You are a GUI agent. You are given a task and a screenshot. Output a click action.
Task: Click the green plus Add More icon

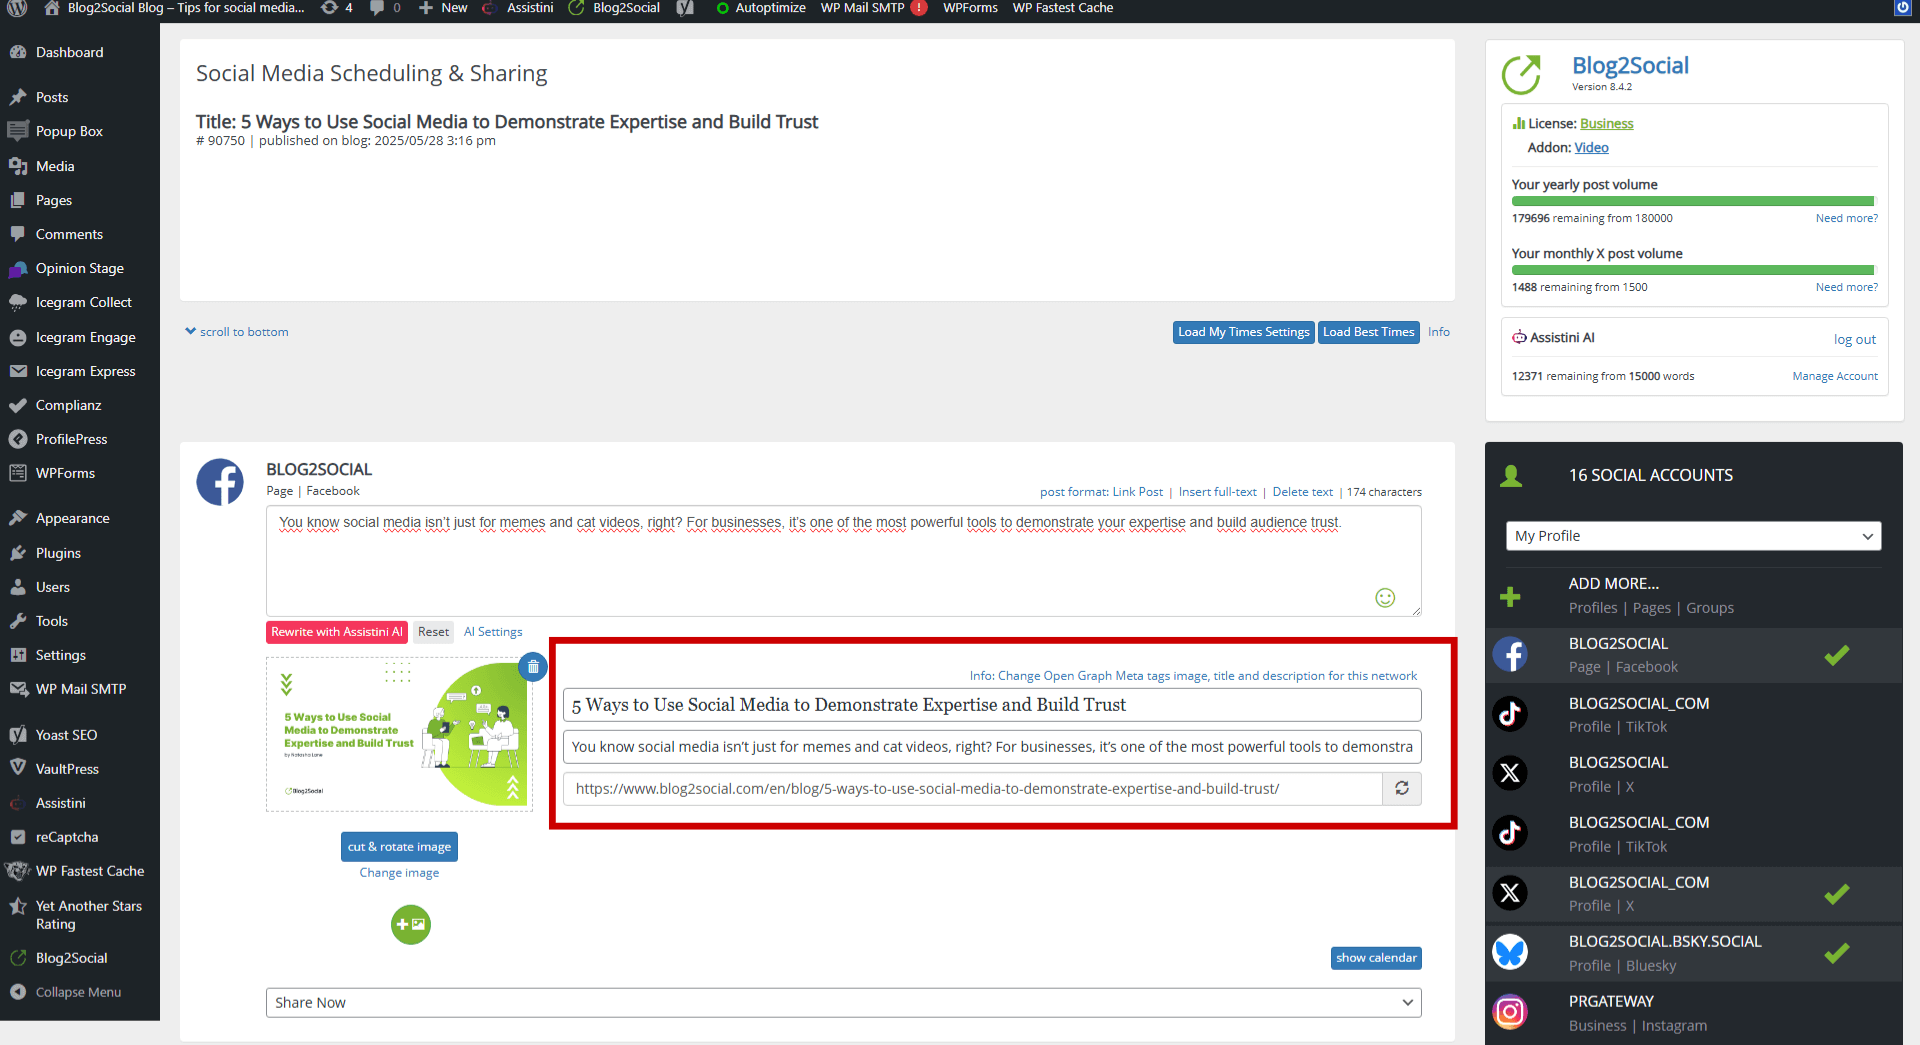1510,597
